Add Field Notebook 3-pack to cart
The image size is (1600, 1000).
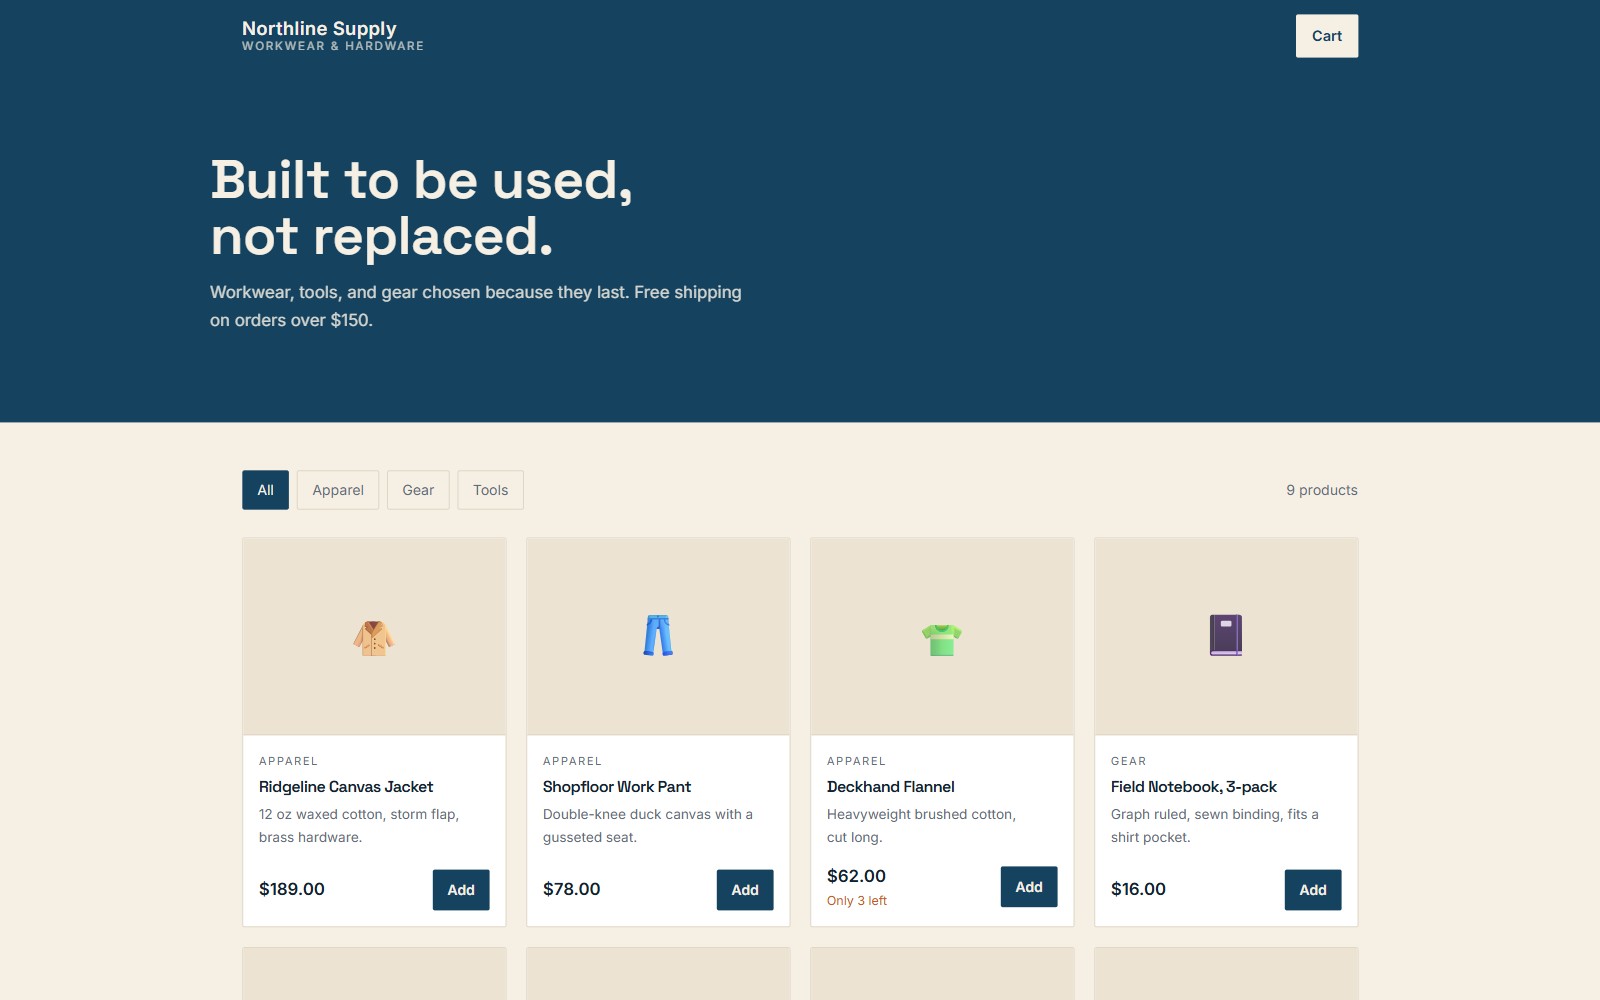coord(1313,890)
